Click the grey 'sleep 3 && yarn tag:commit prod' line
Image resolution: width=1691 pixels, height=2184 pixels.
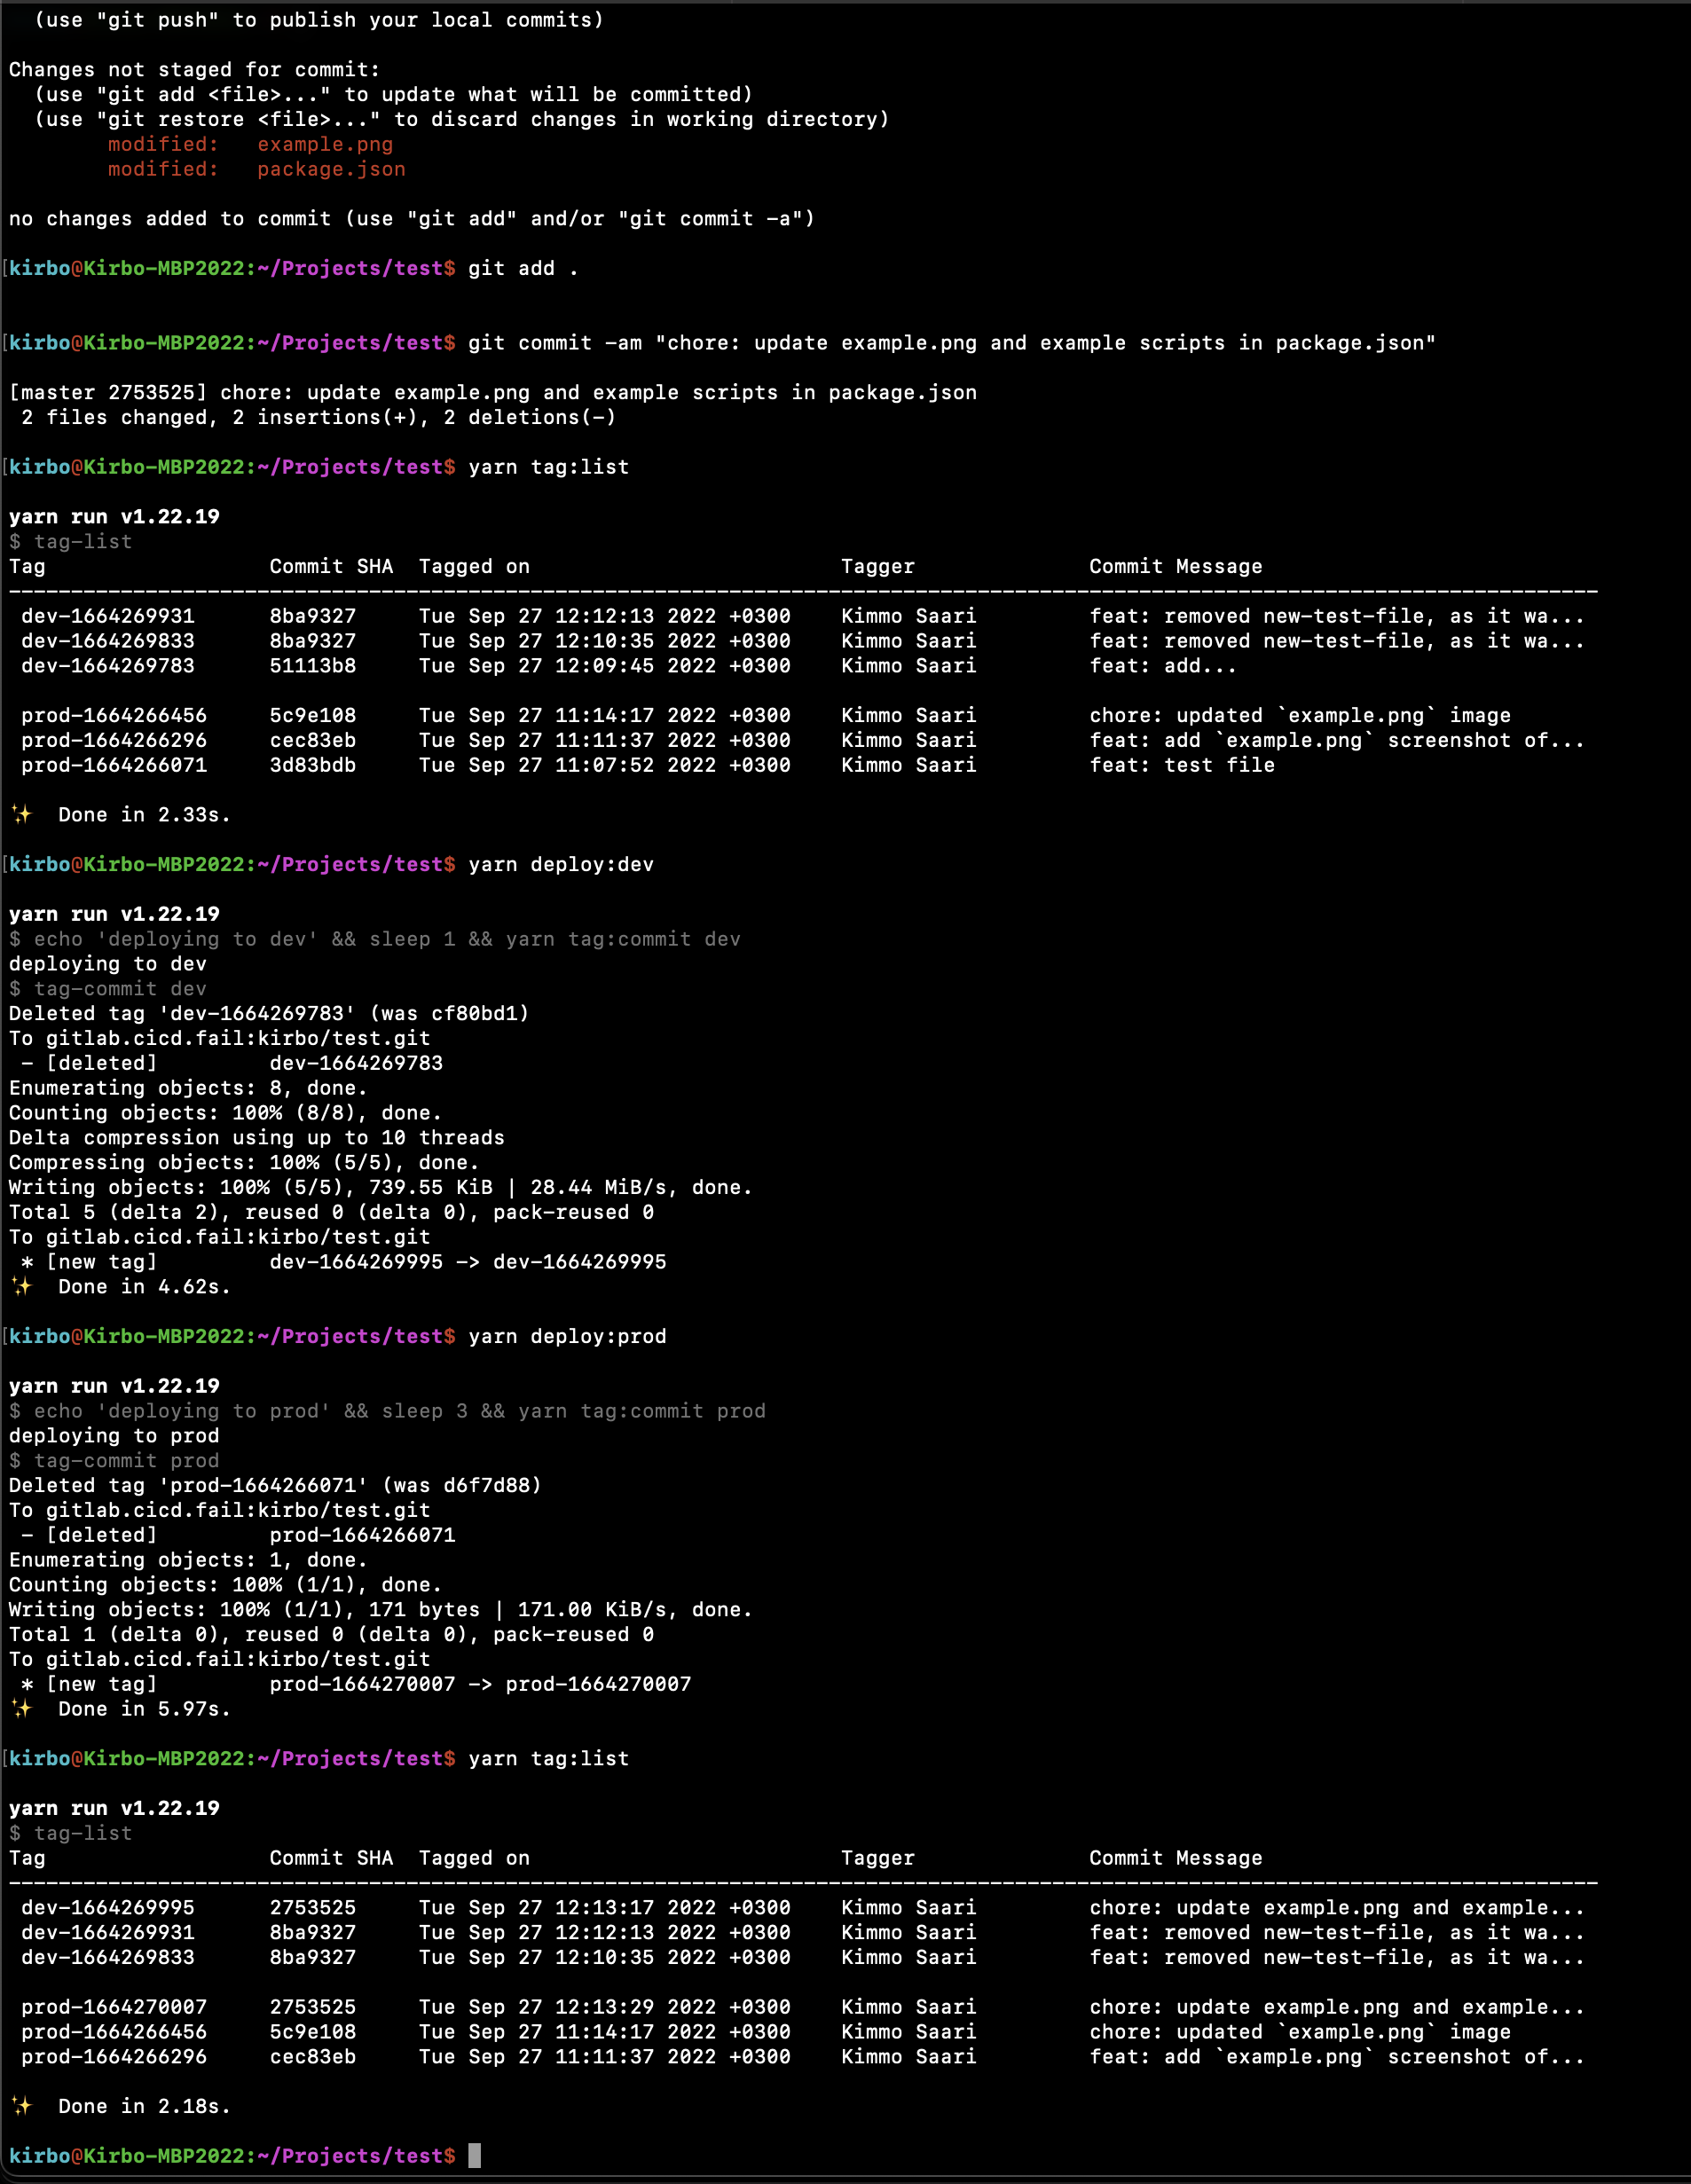387,1411
